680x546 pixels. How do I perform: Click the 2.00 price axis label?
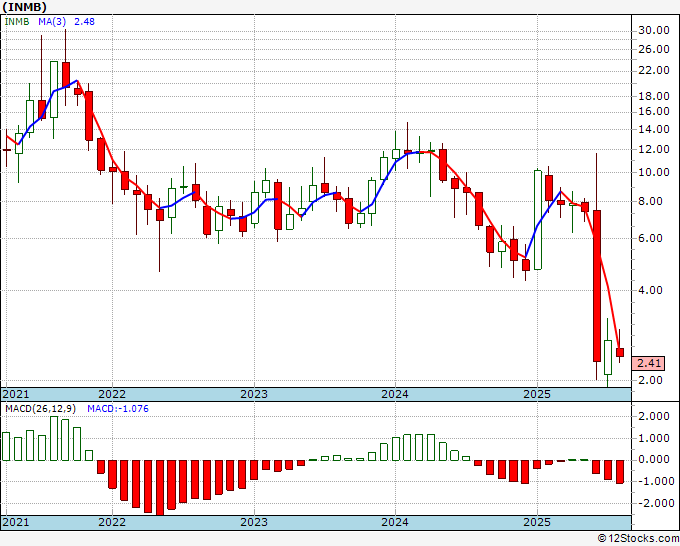coord(650,380)
